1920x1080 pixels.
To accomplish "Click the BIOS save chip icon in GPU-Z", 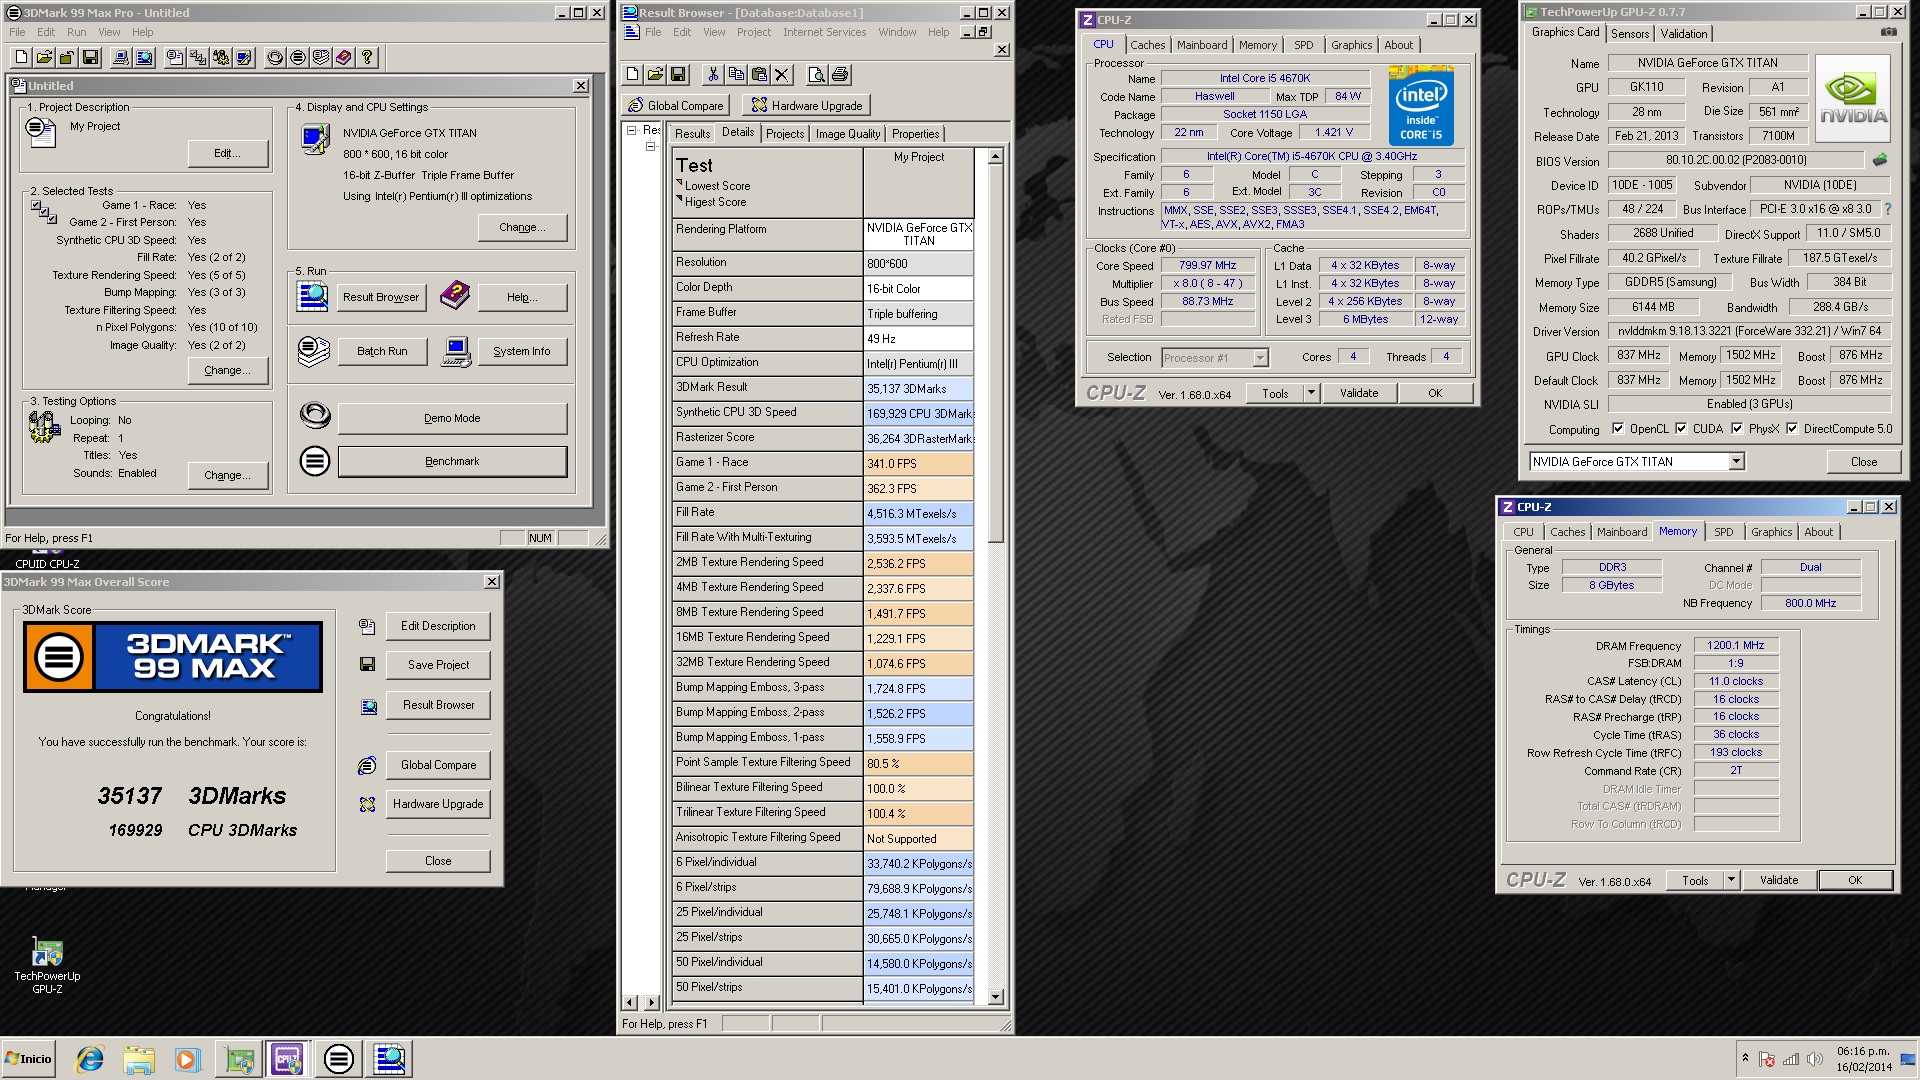I will point(1880,160).
